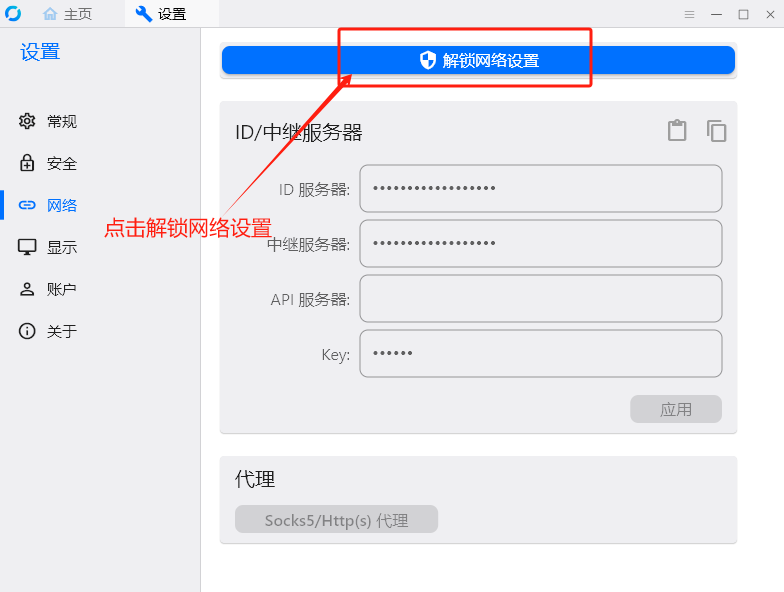Click the Key input field
Viewport: 784px width, 592px height.
(x=540, y=354)
